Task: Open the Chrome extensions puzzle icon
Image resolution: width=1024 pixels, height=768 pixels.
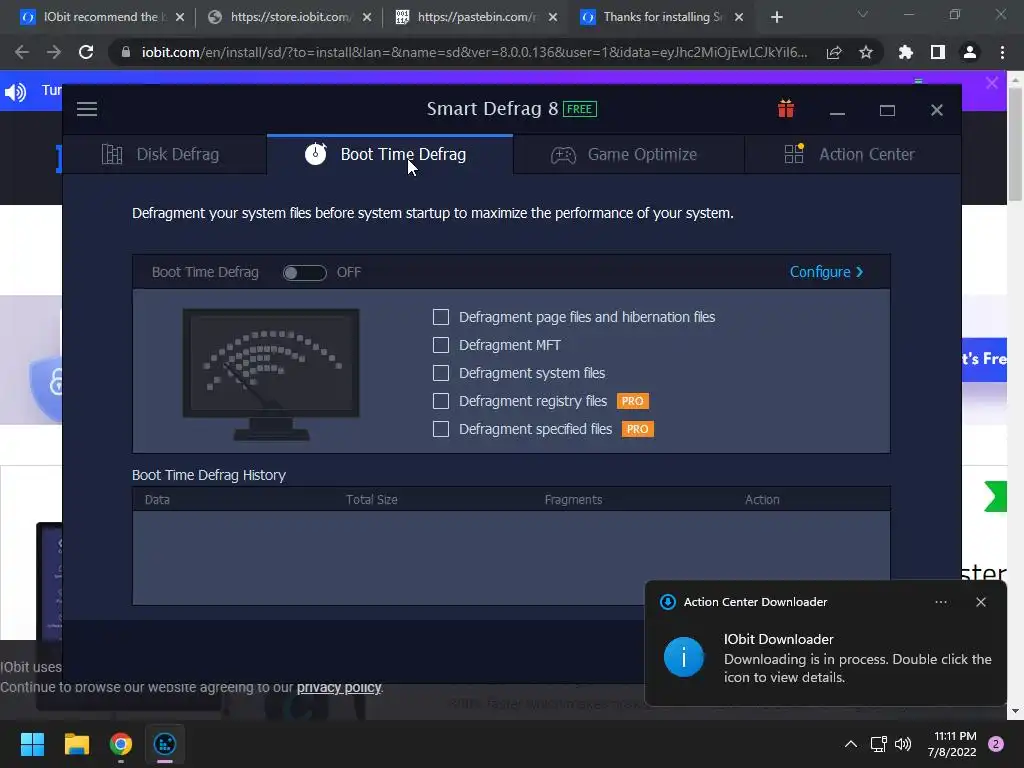Action: tap(906, 52)
